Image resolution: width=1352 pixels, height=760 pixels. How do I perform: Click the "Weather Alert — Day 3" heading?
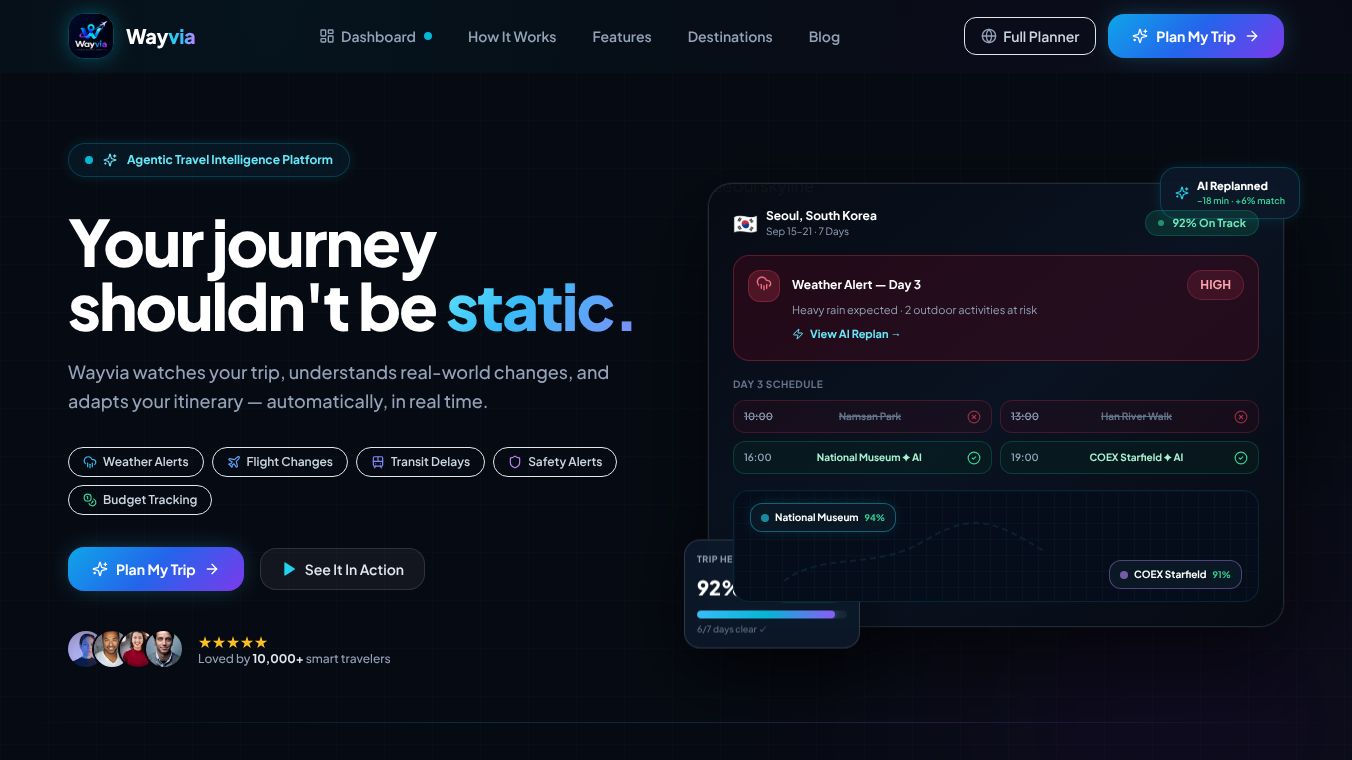[856, 285]
